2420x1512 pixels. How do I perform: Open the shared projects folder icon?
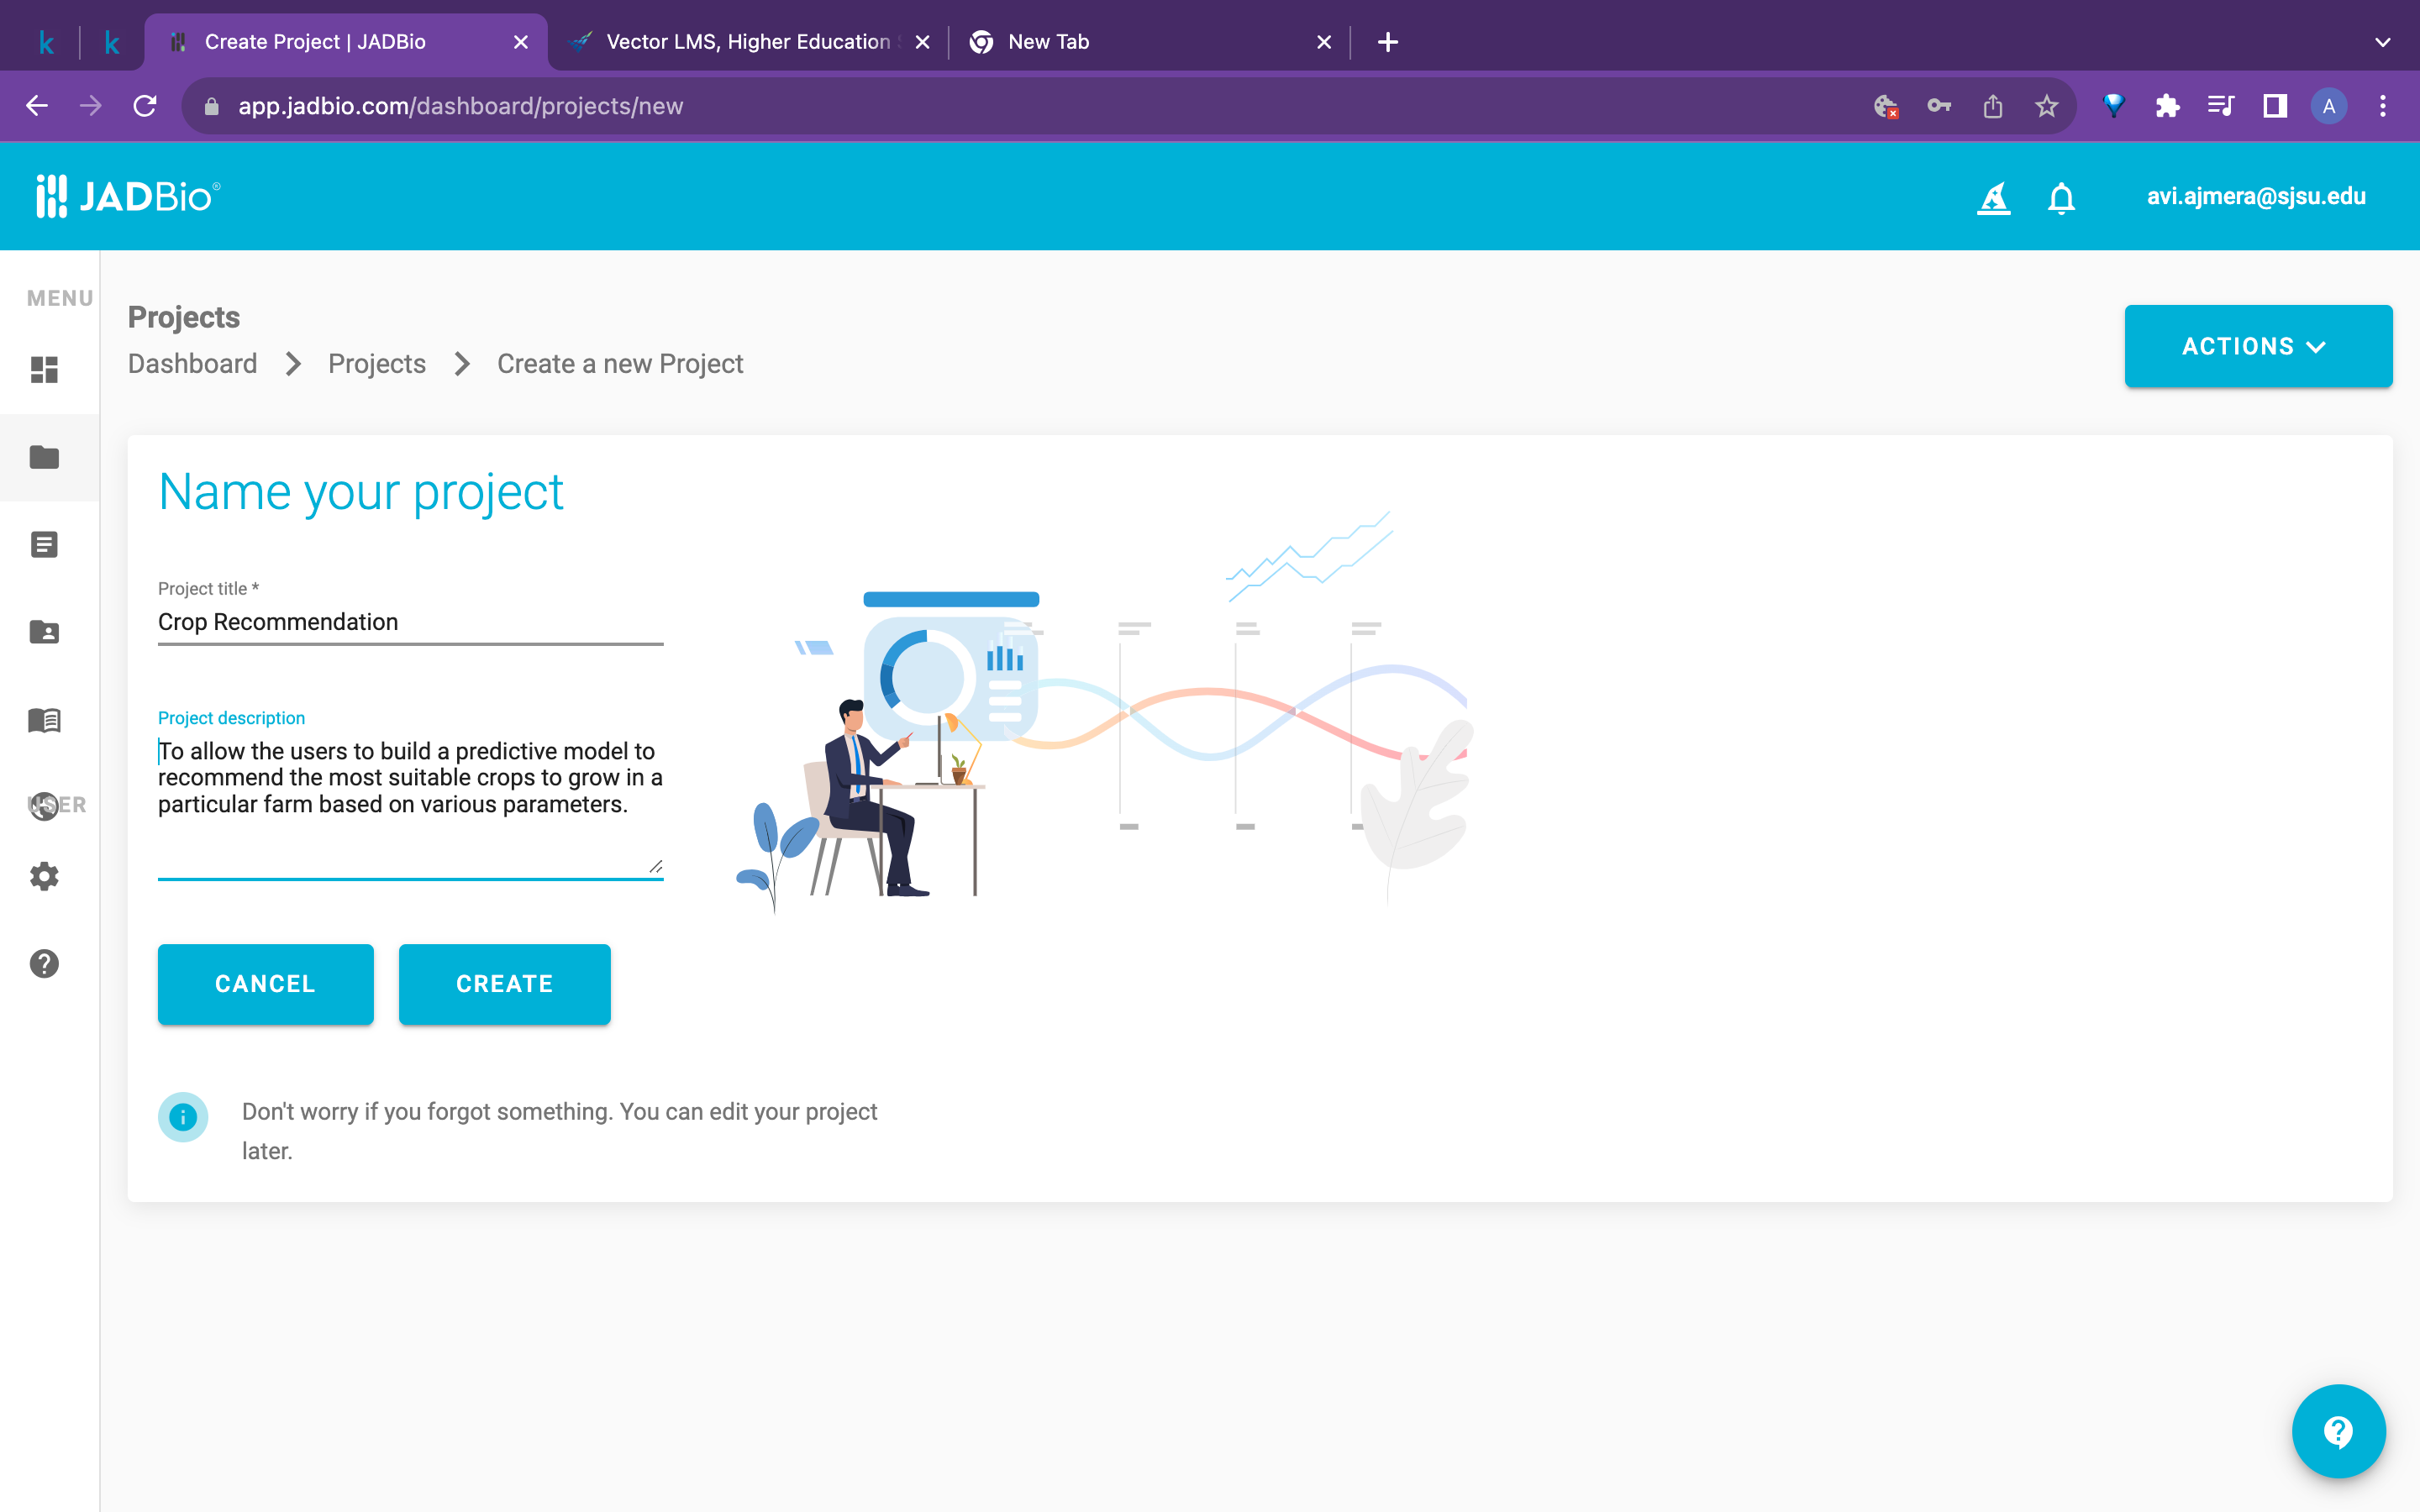tap(44, 631)
